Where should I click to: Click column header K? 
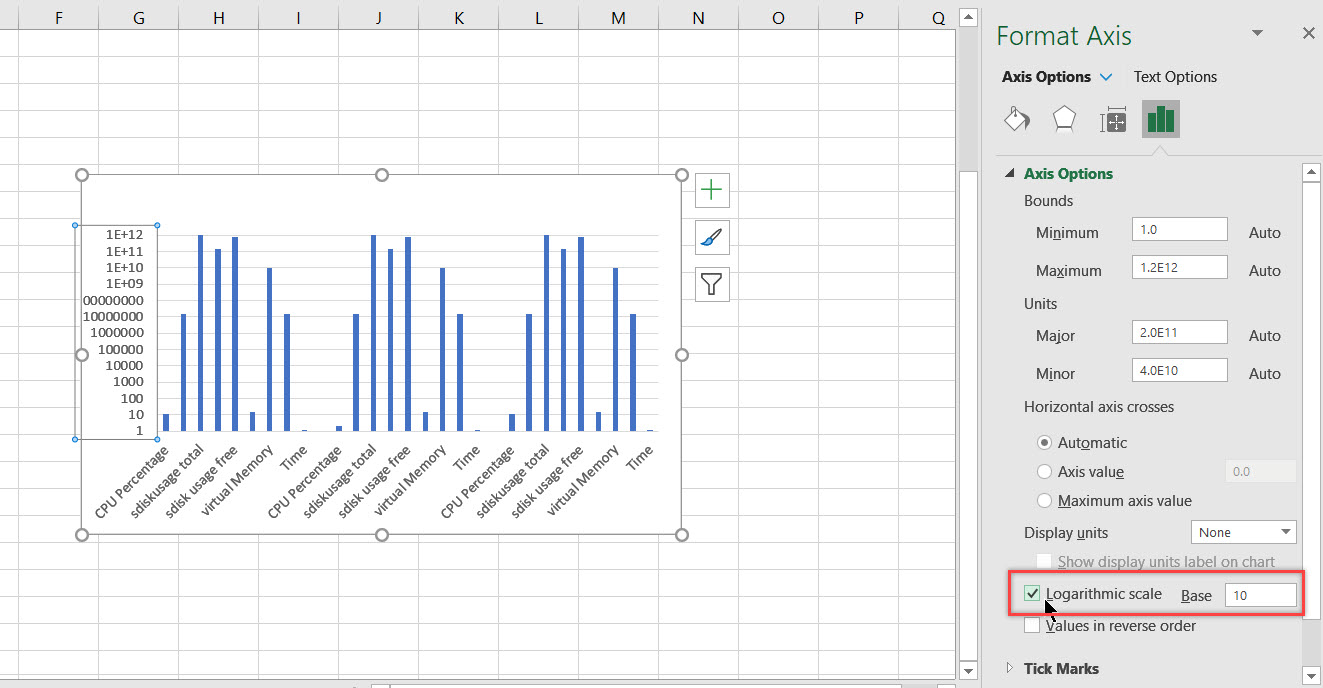click(x=458, y=18)
